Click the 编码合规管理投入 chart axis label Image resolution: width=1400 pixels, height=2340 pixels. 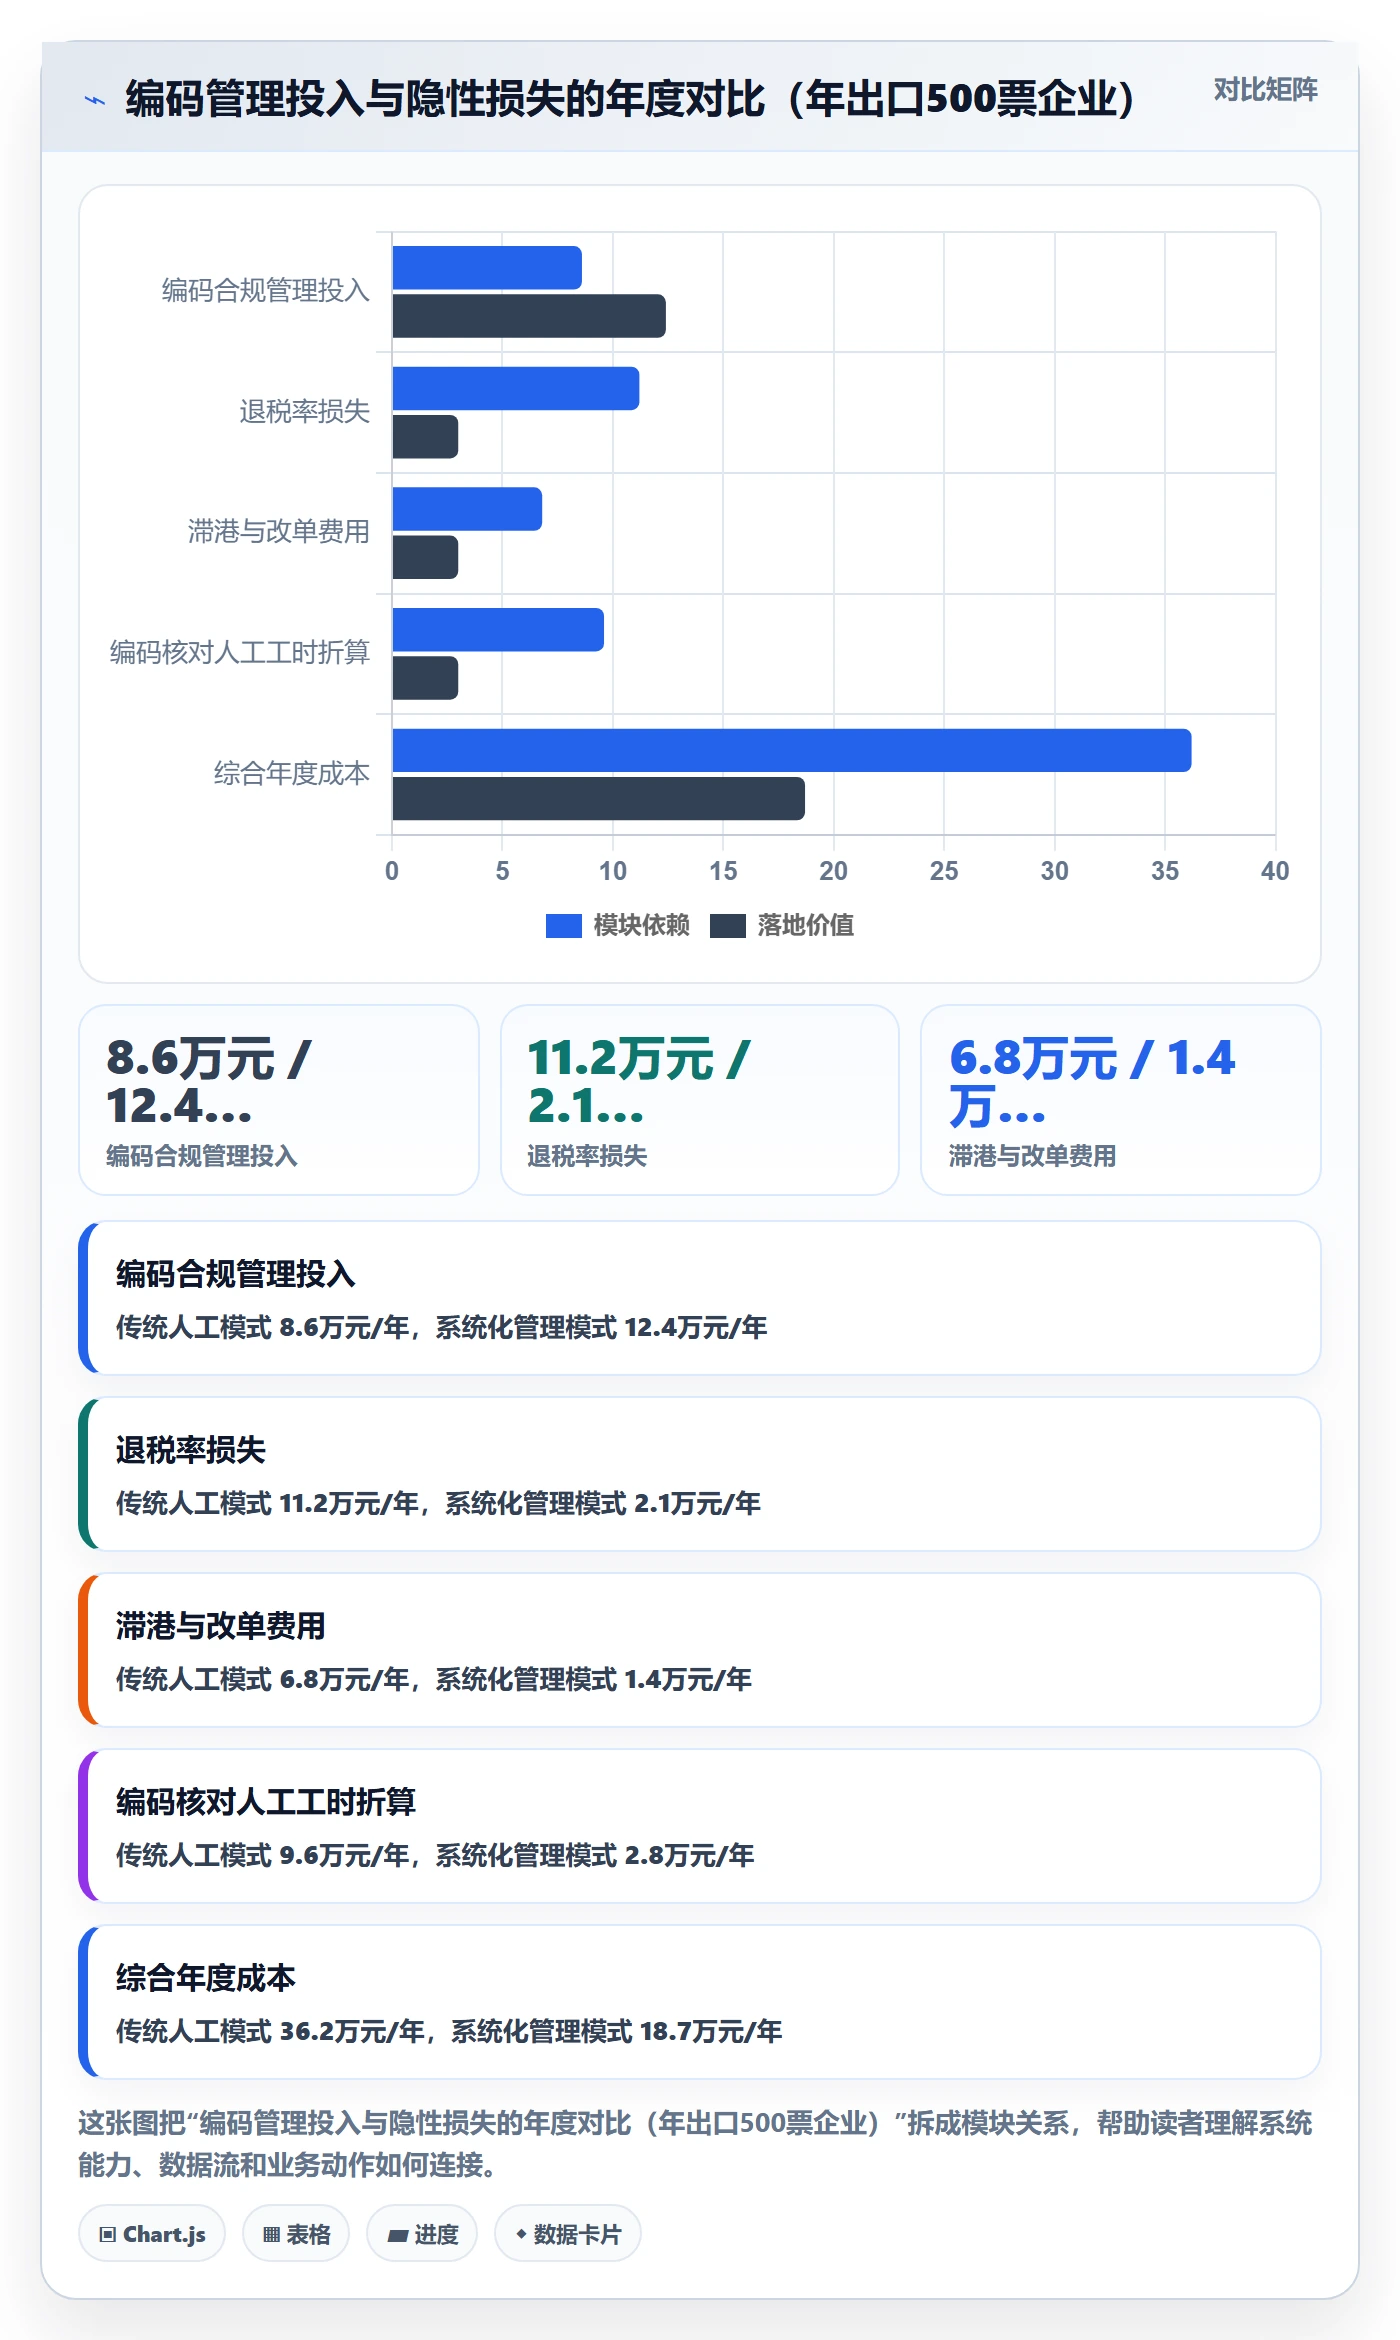266,291
